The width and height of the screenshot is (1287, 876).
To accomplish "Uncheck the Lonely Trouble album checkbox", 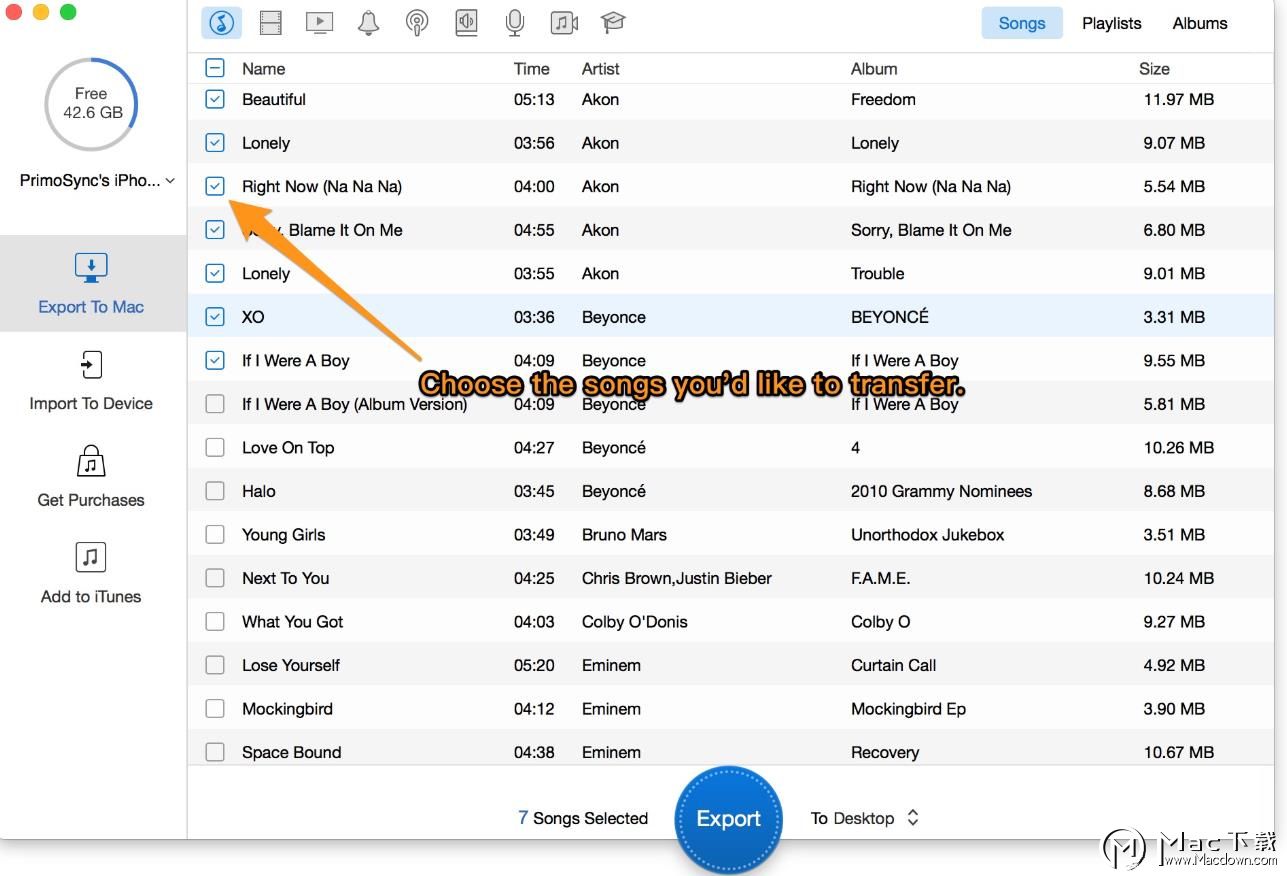I will (215, 273).
